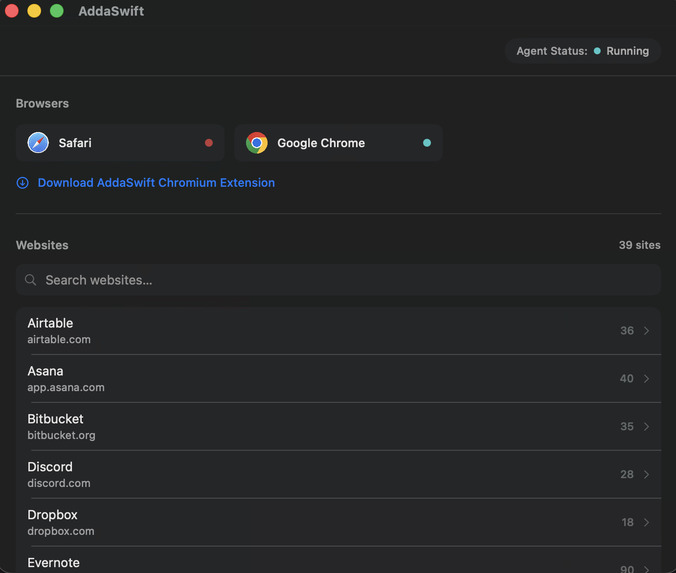
Task: Click the 28 count on Discord row
Action: pyautogui.click(x=627, y=474)
